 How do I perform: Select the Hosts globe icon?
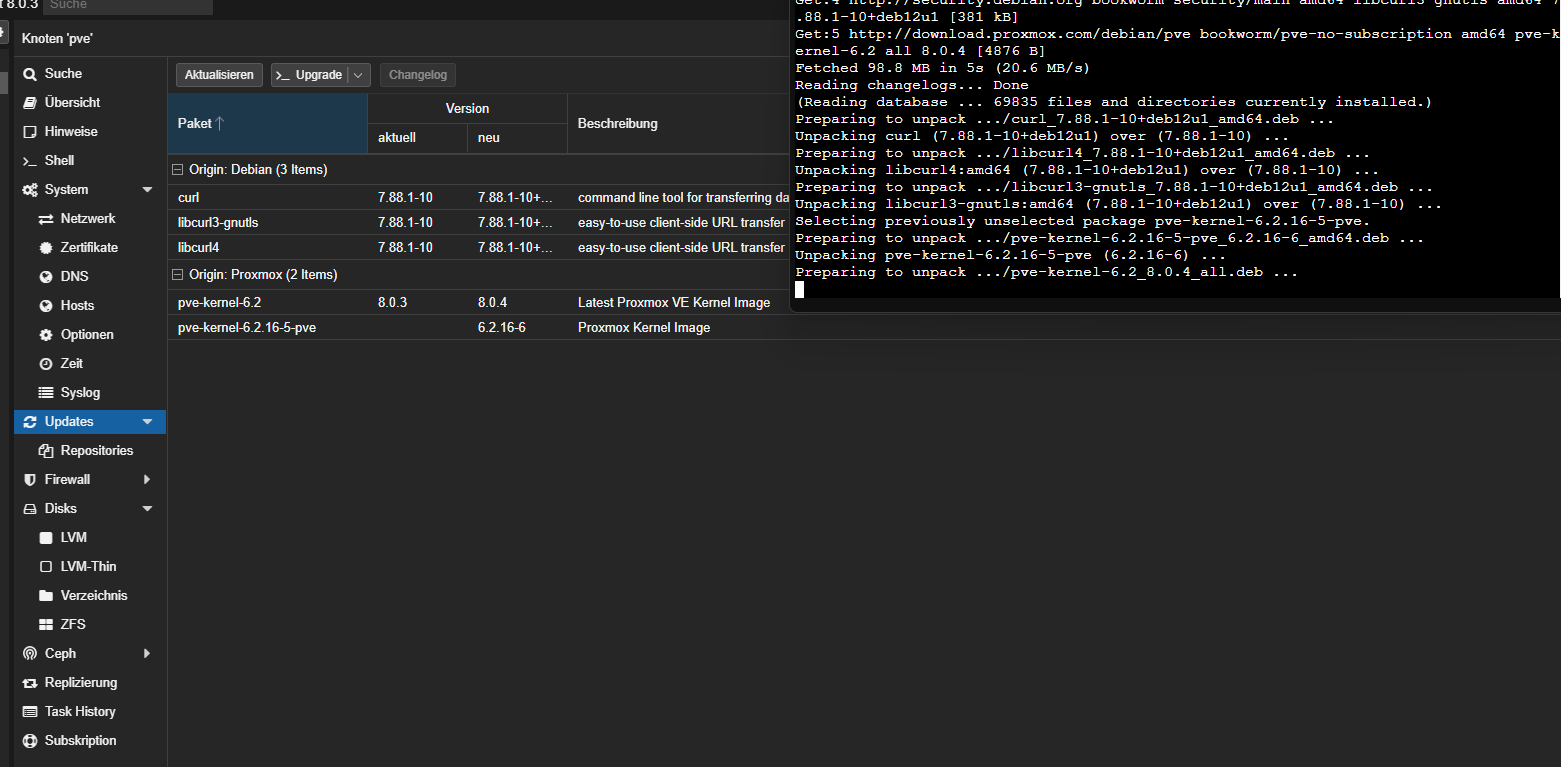pyautogui.click(x=46, y=305)
